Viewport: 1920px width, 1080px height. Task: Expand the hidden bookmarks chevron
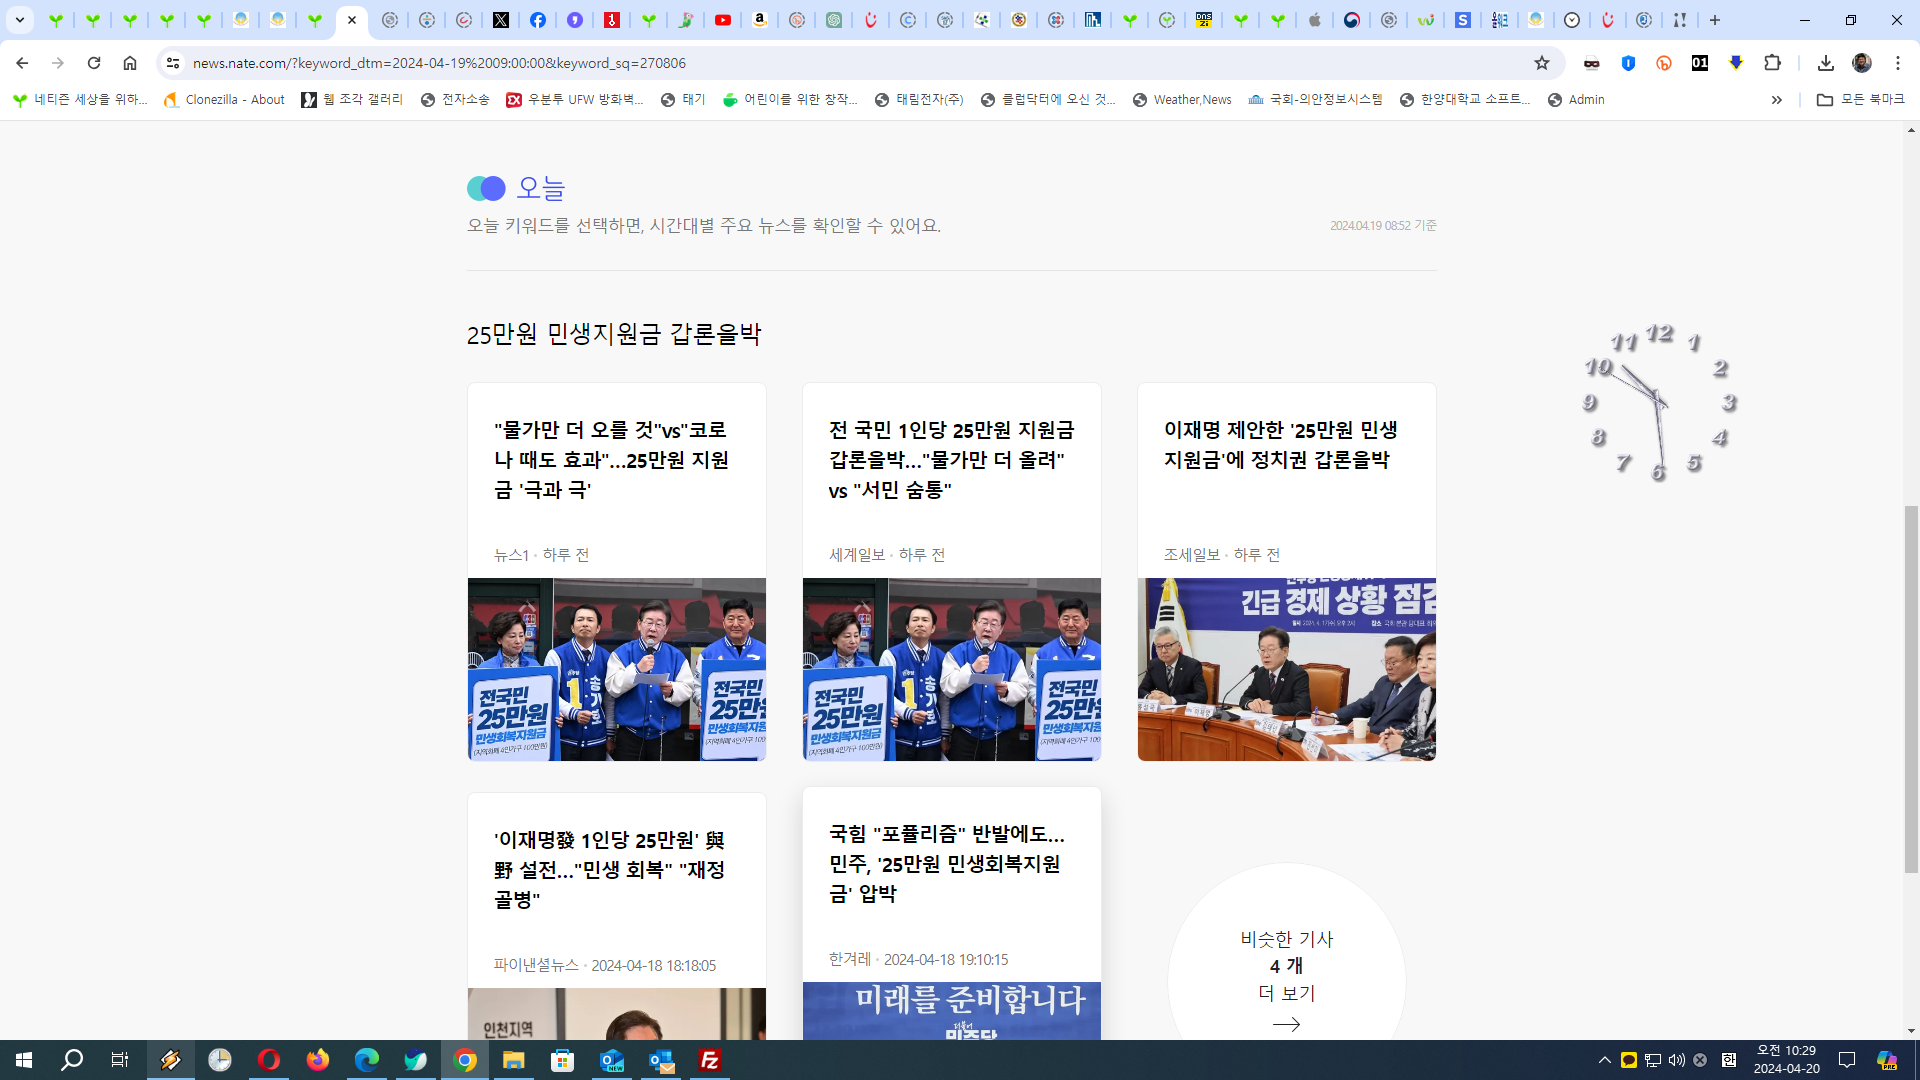(x=1777, y=100)
